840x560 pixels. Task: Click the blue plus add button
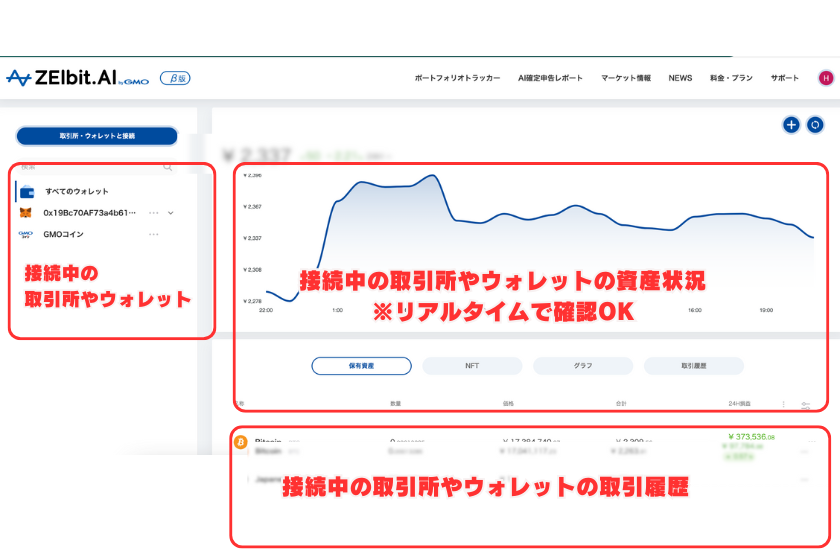[x=791, y=125]
